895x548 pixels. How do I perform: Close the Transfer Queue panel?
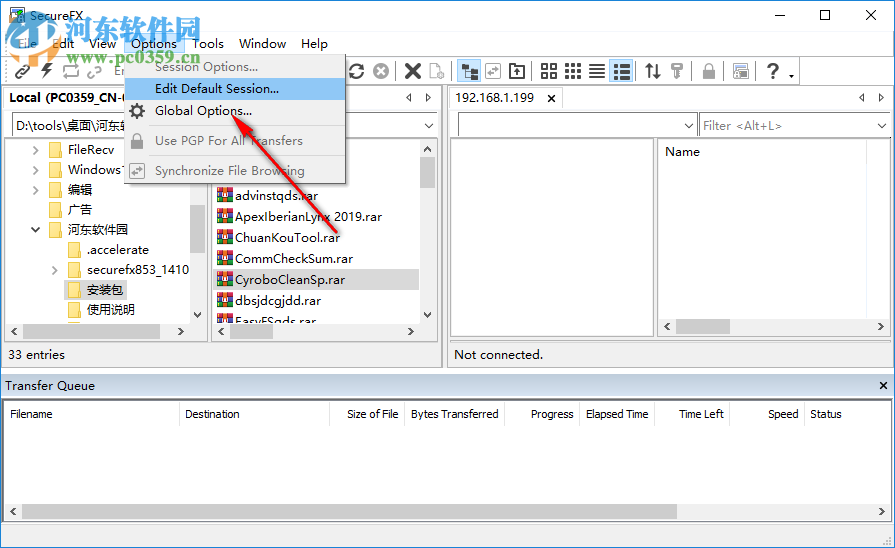point(883,386)
